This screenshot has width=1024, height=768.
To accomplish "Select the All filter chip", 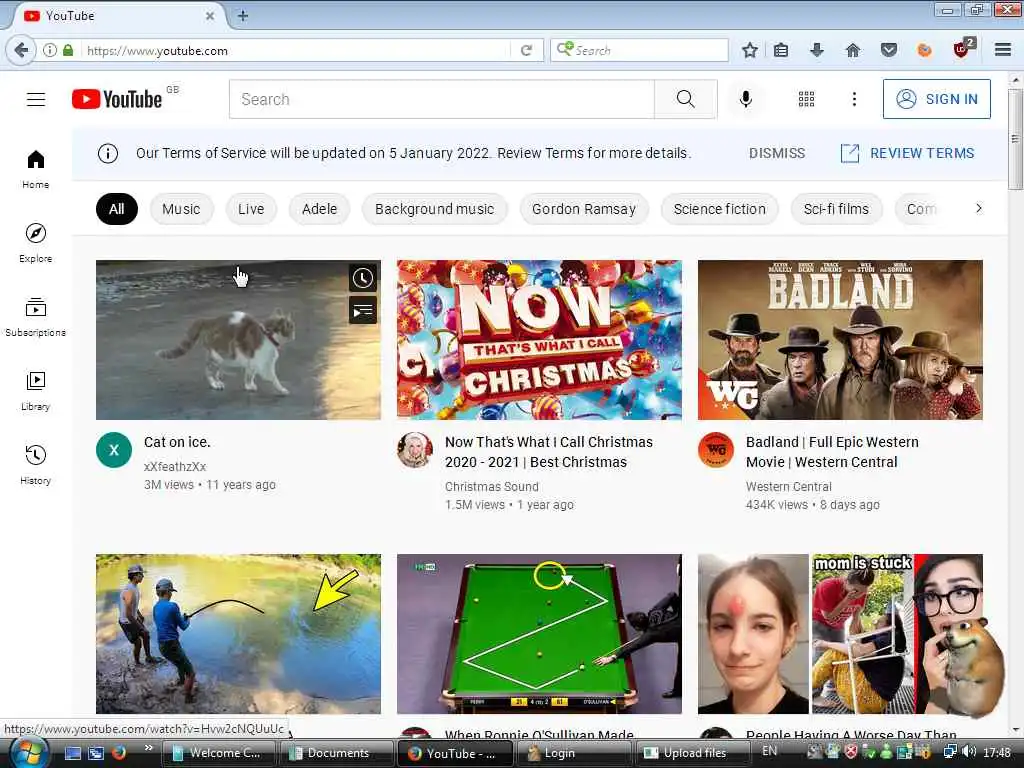I will (x=117, y=209).
